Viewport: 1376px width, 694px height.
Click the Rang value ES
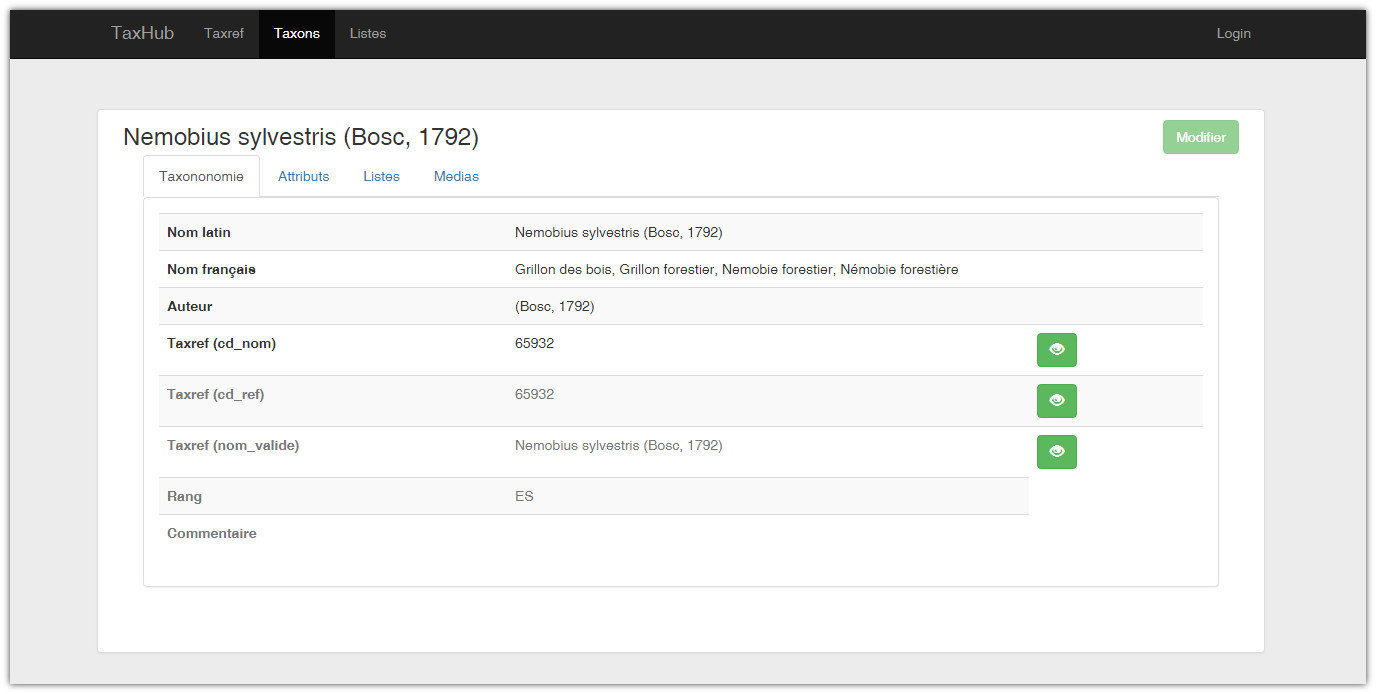pos(524,496)
